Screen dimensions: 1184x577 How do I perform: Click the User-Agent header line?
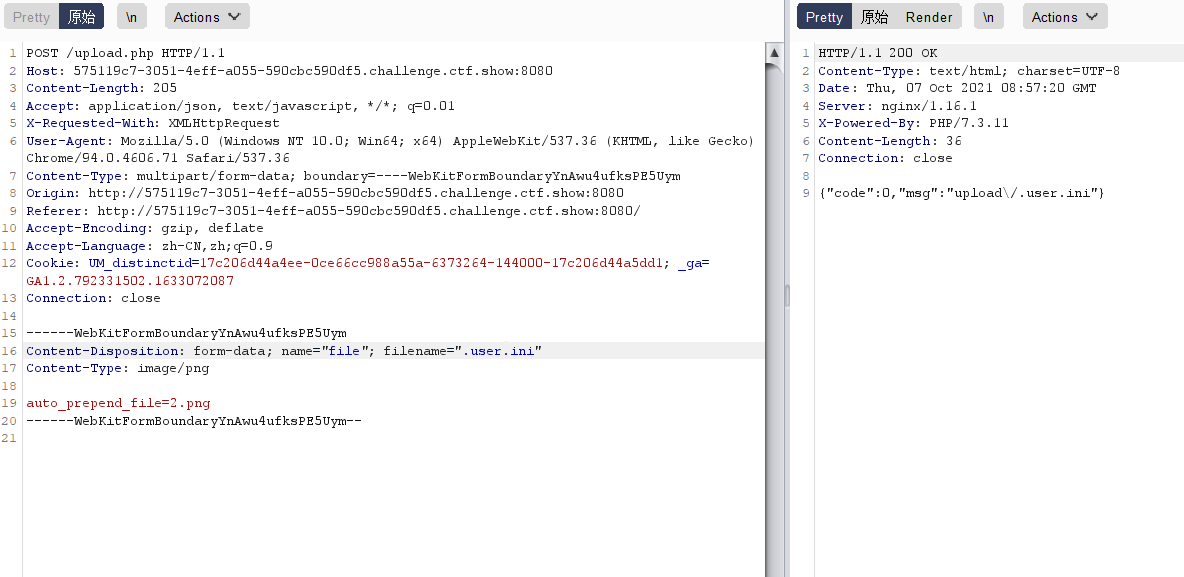click(390, 150)
